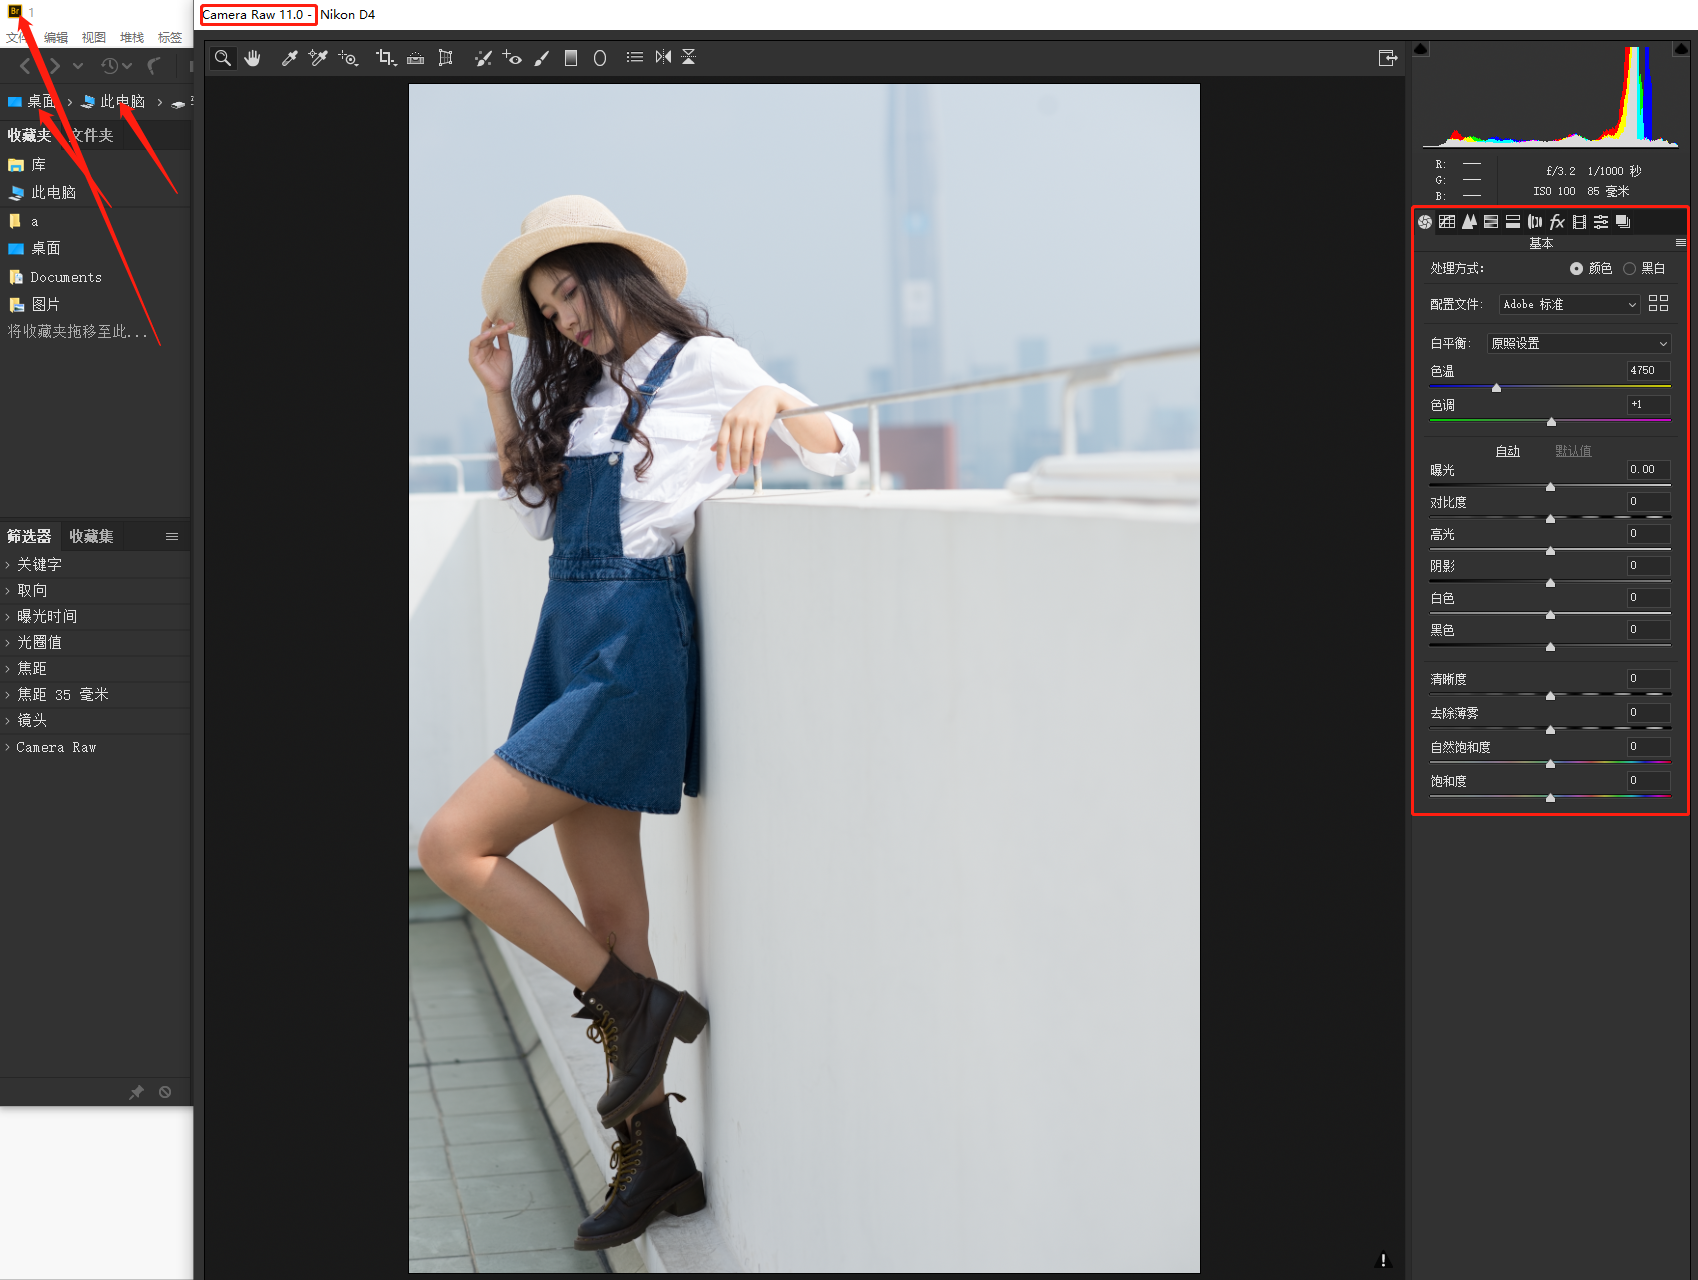1698x1280 pixels.
Task: Select the Hand tool
Action: click(253, 58)
